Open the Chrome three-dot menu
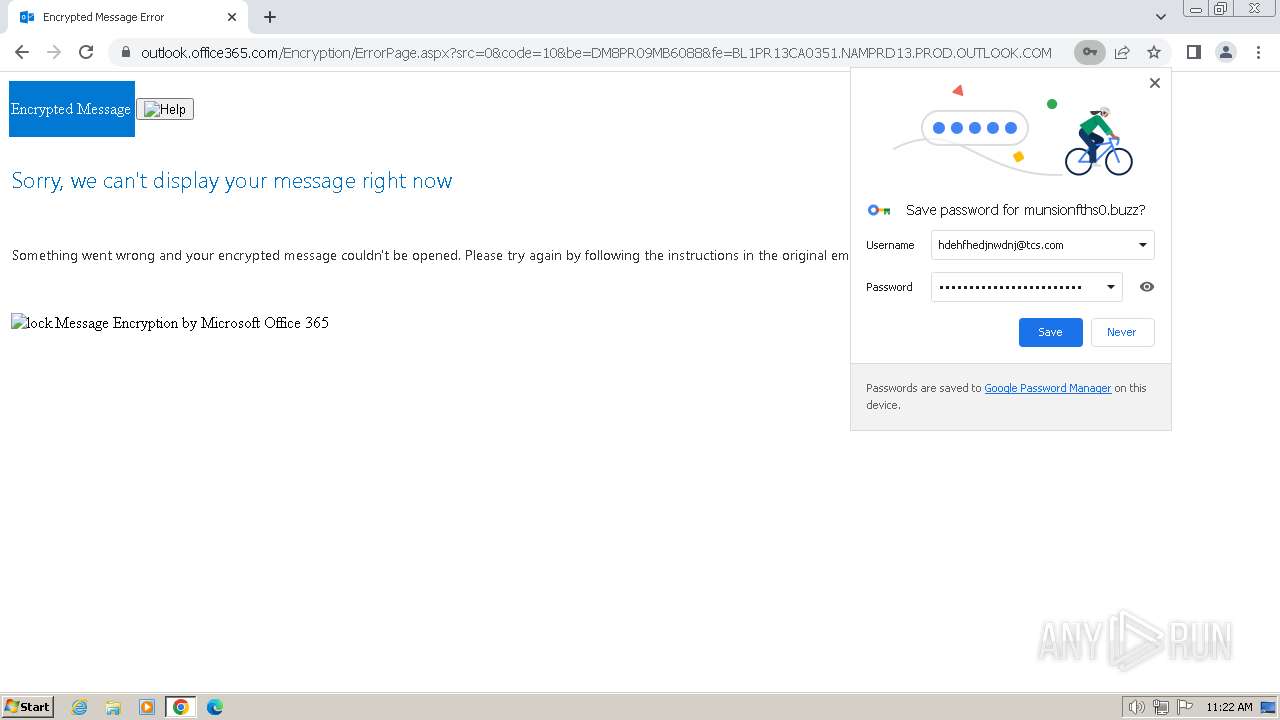The image size is (1280, 720). coord(1258,52)
